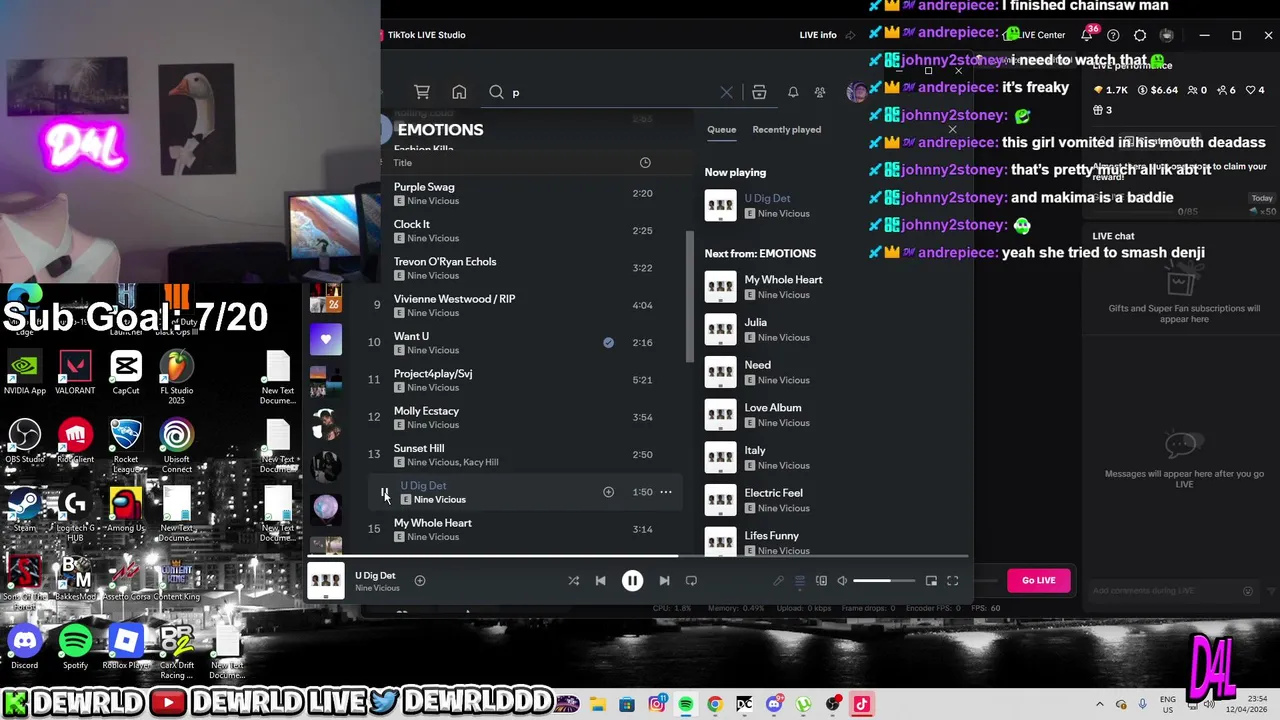Open Spotify notifications bell

[793, 93]
